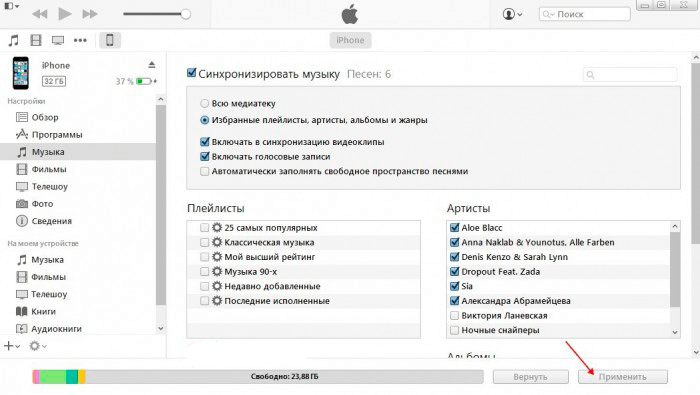Toggle Включать голосовые записи checkbox
Screen dimensions: 700x395
click(204, 157)
